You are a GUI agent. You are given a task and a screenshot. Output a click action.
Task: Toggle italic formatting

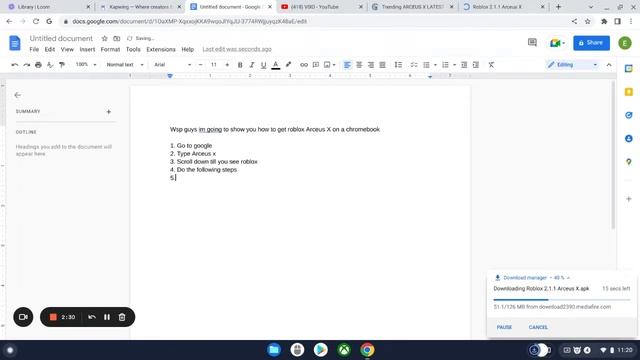tap(252, 65)
